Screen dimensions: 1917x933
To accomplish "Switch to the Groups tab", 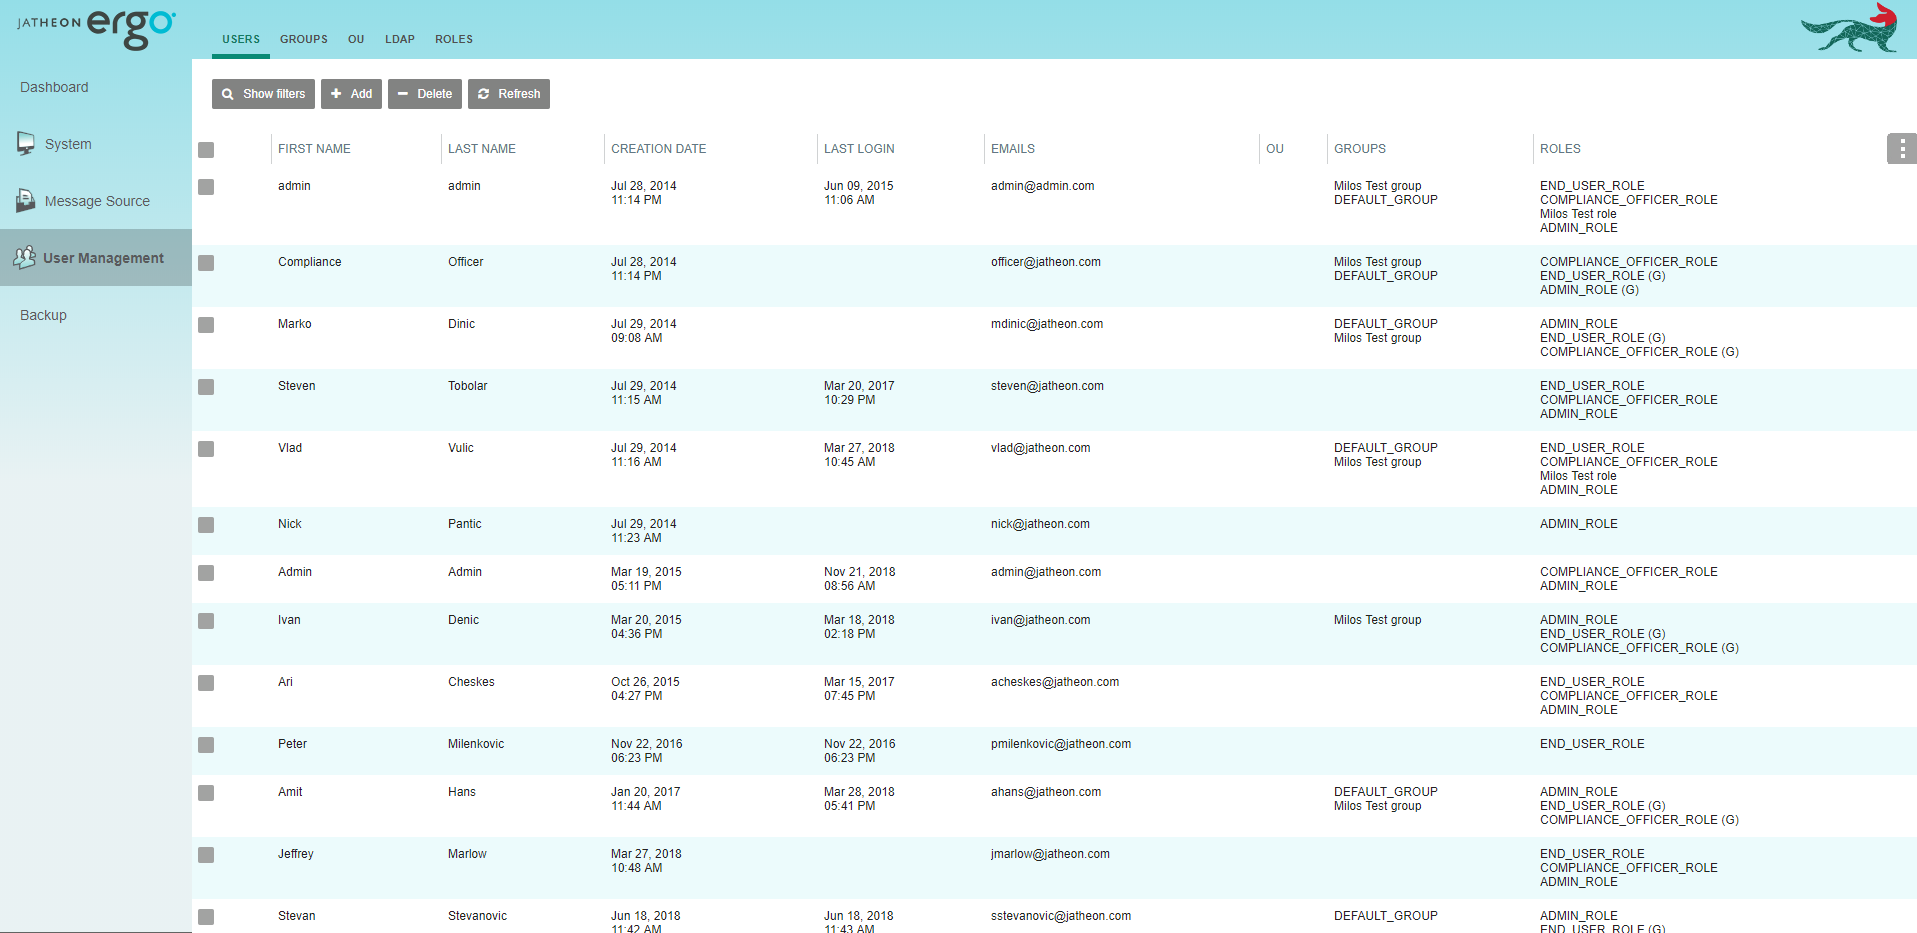I will point(304,39).
